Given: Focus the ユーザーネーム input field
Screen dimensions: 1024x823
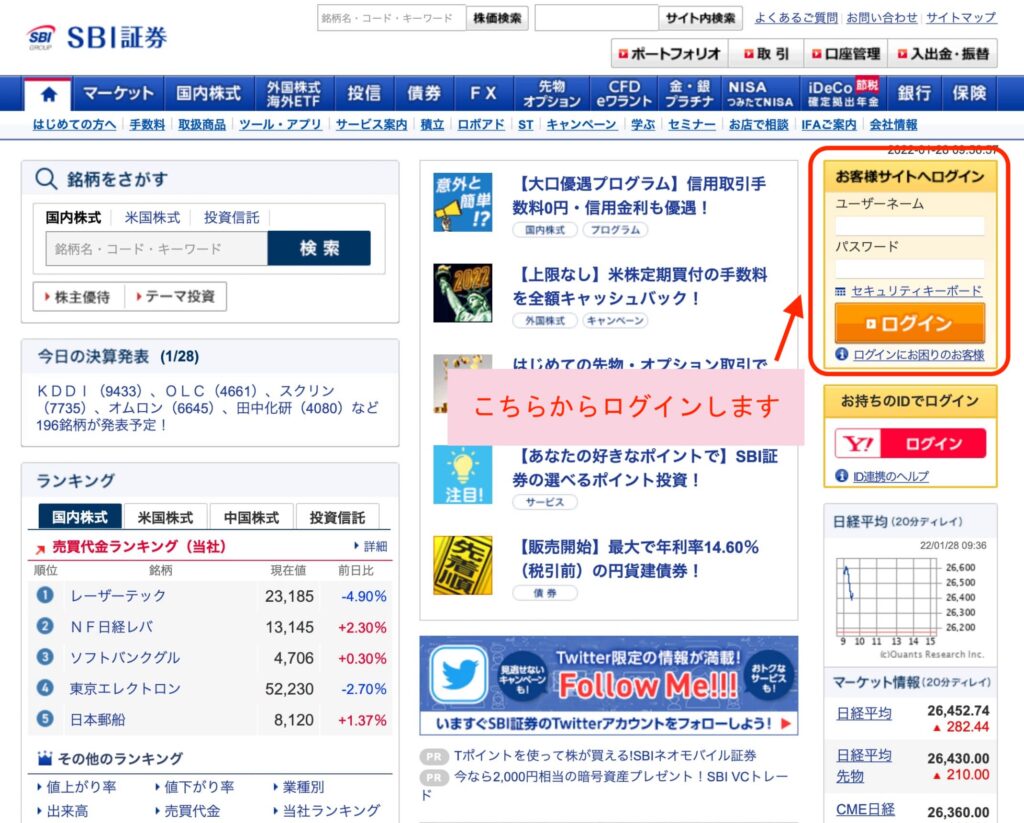Looking at the screenshot, I should tap(910, 226).
